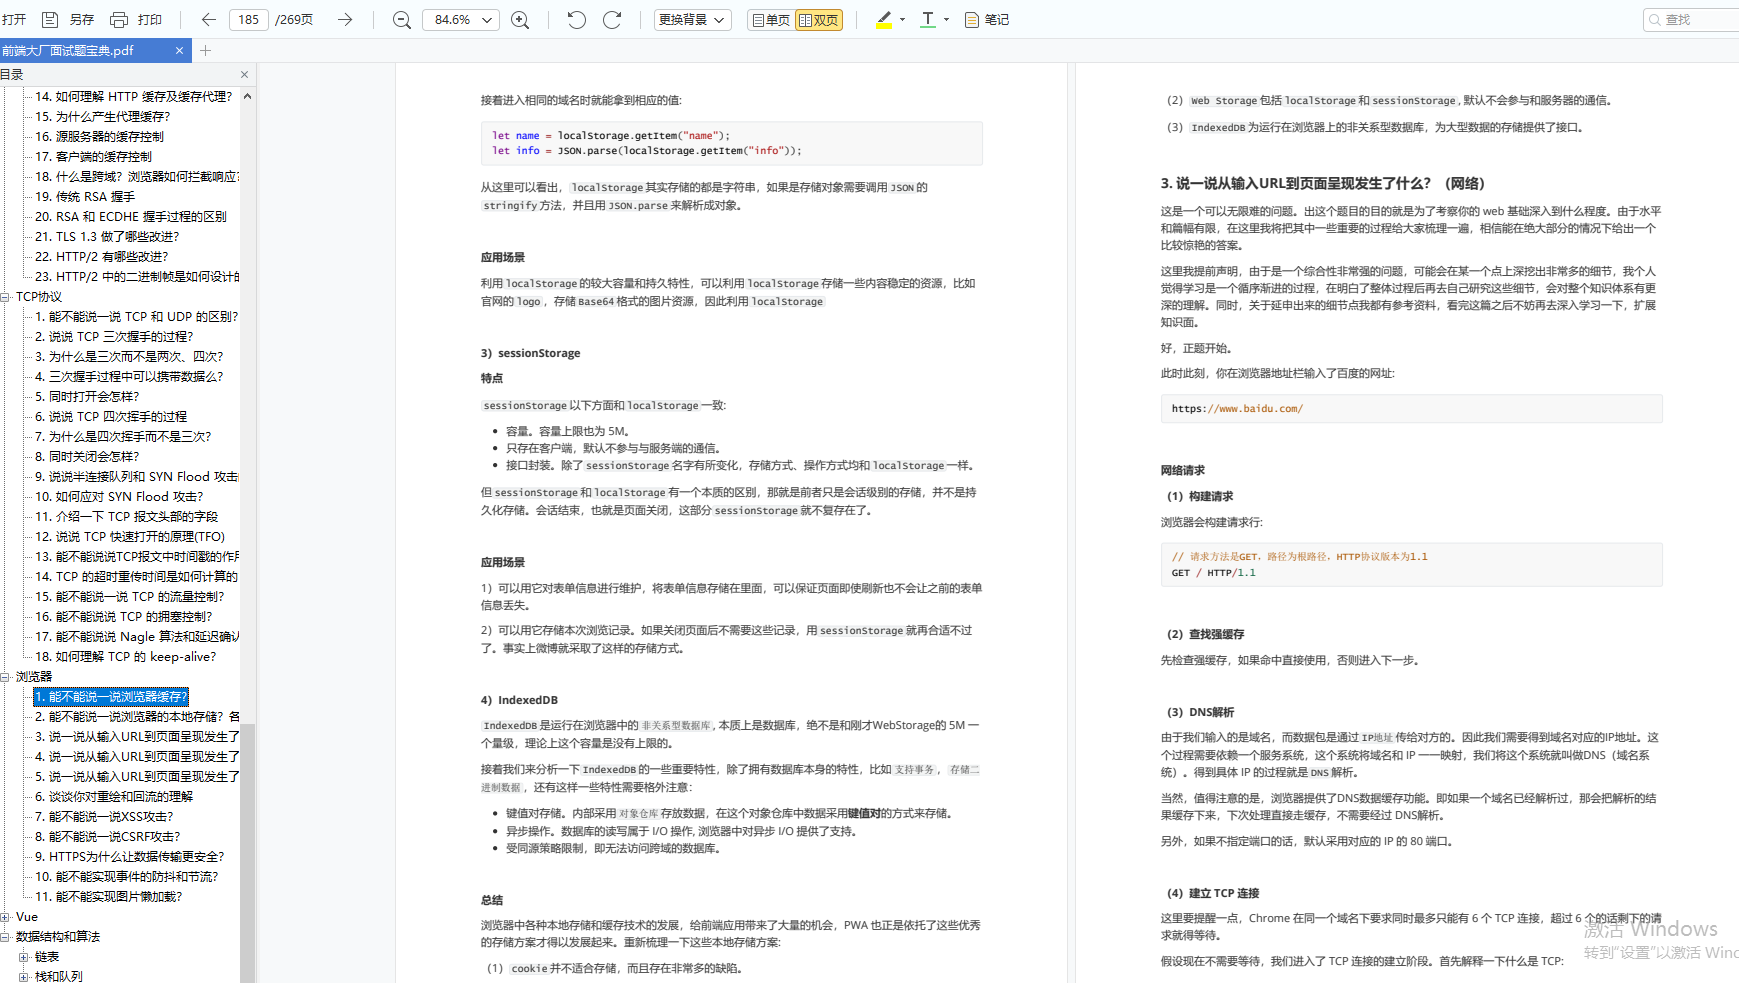Viewport: 1739px width, 983px height.
Task: Go to the previous page with left arrow
Action: 209,19
